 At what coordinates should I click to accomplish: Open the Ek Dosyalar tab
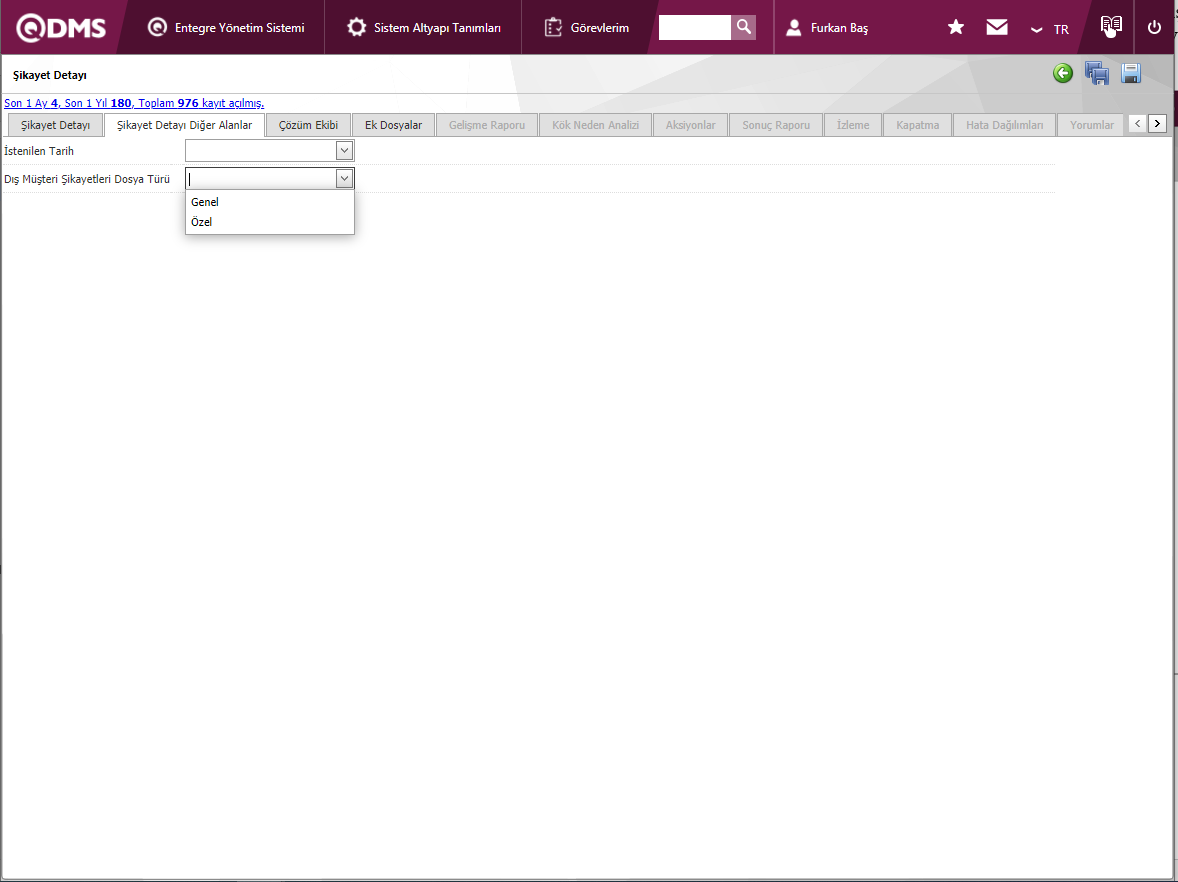click(393, 125)
